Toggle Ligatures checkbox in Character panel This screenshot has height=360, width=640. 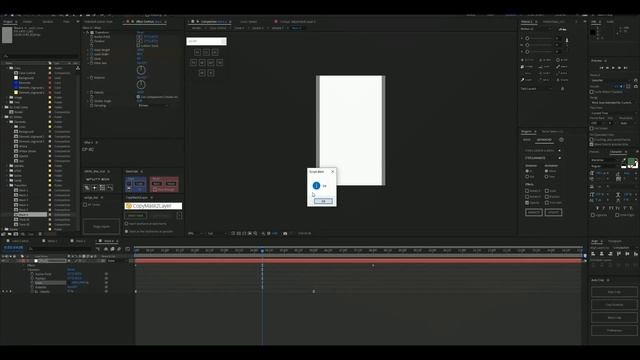(x=593, y=215)
